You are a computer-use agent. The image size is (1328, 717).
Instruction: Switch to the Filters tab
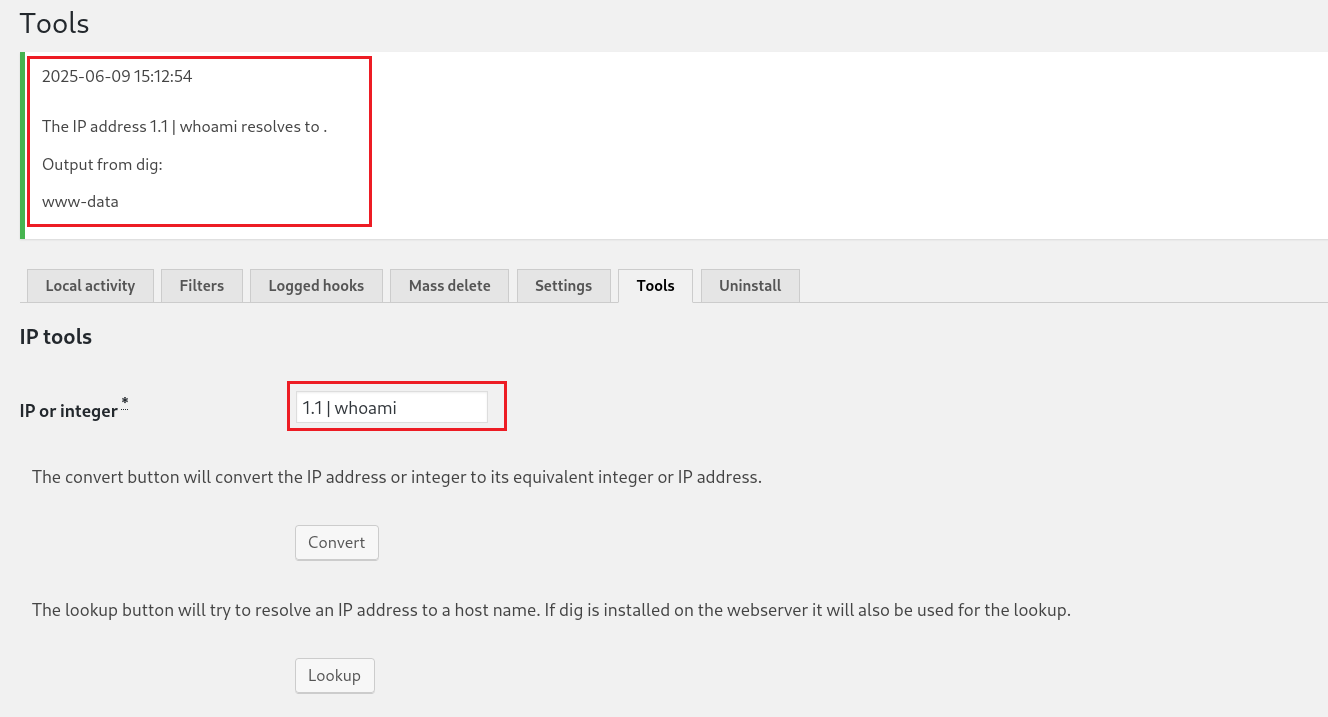[201, 286]
